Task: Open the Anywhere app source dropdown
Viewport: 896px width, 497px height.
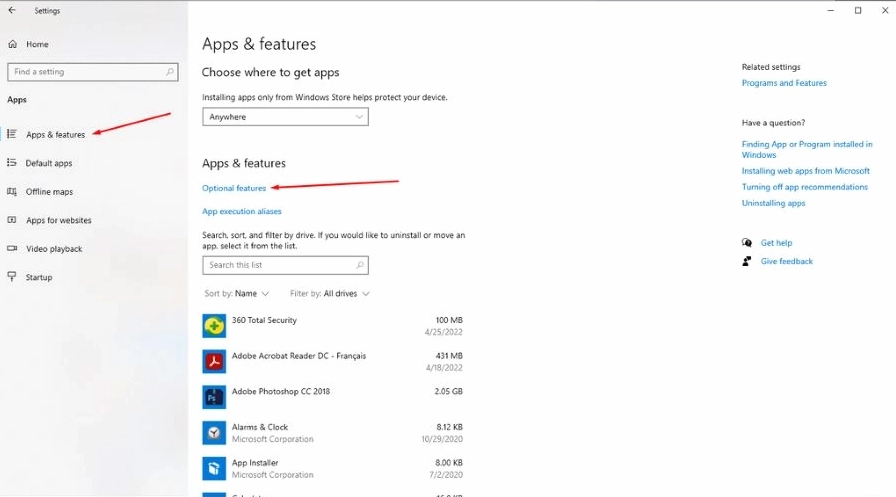Action: point(285,117)
